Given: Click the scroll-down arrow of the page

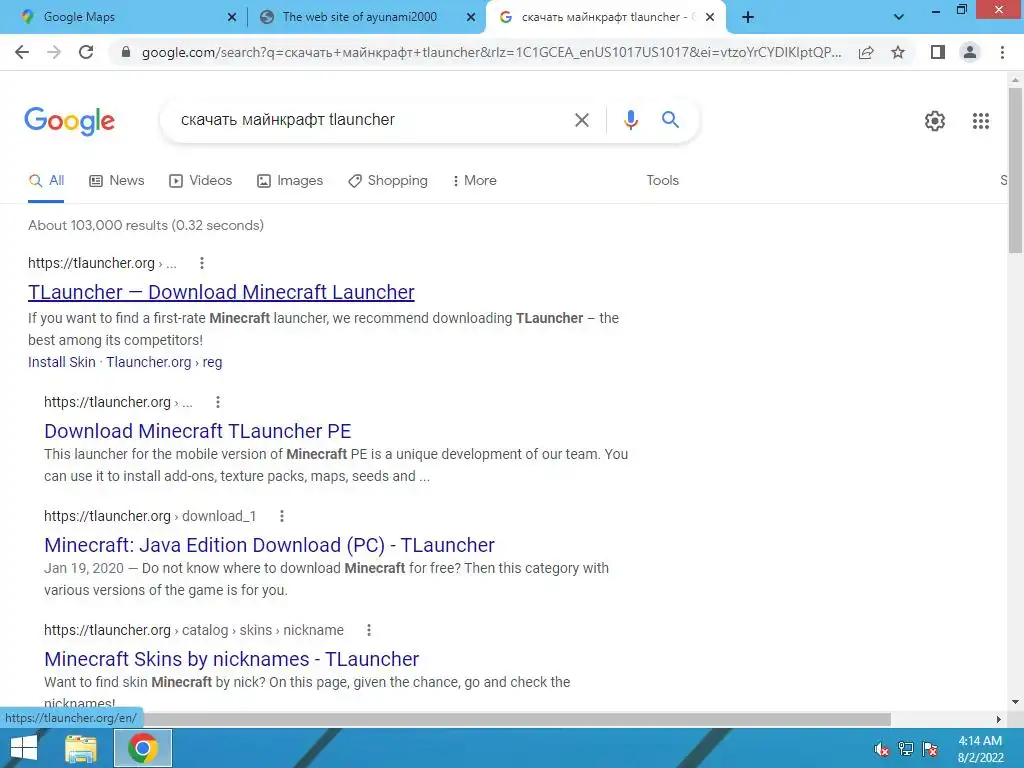Looking at the screenshot, I should 1015,702.
